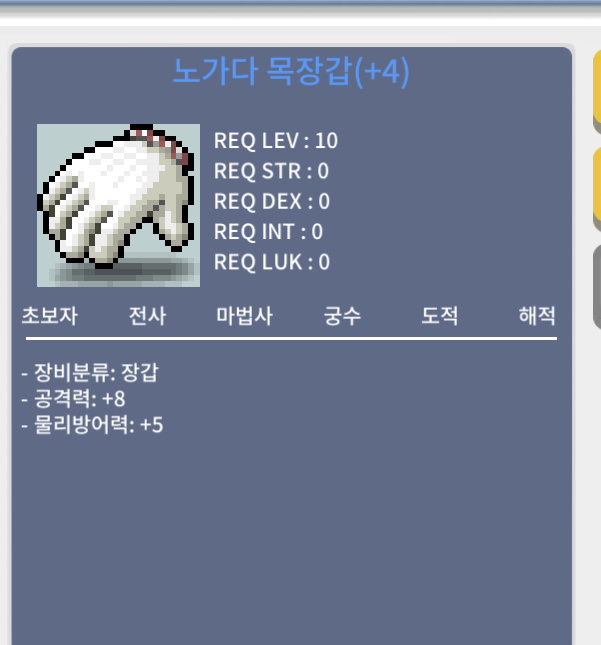Click the 공격력: +8 stat line
Image resolution: width=601 pixels, height=645 pixels.
tap(73, 399)
